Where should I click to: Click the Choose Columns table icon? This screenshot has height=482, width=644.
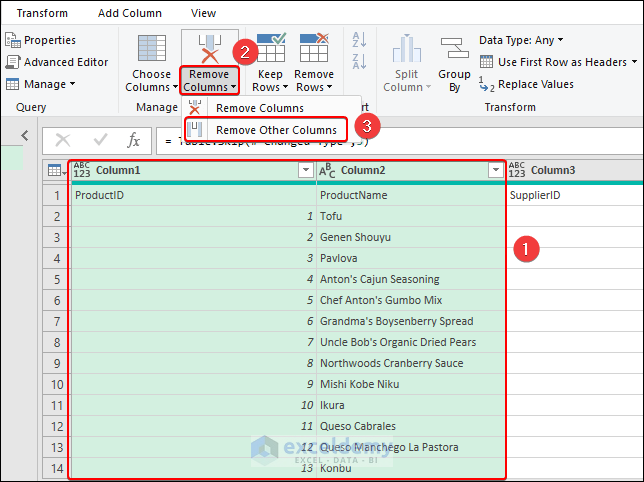pyautogui.click(x=152, y=48)
